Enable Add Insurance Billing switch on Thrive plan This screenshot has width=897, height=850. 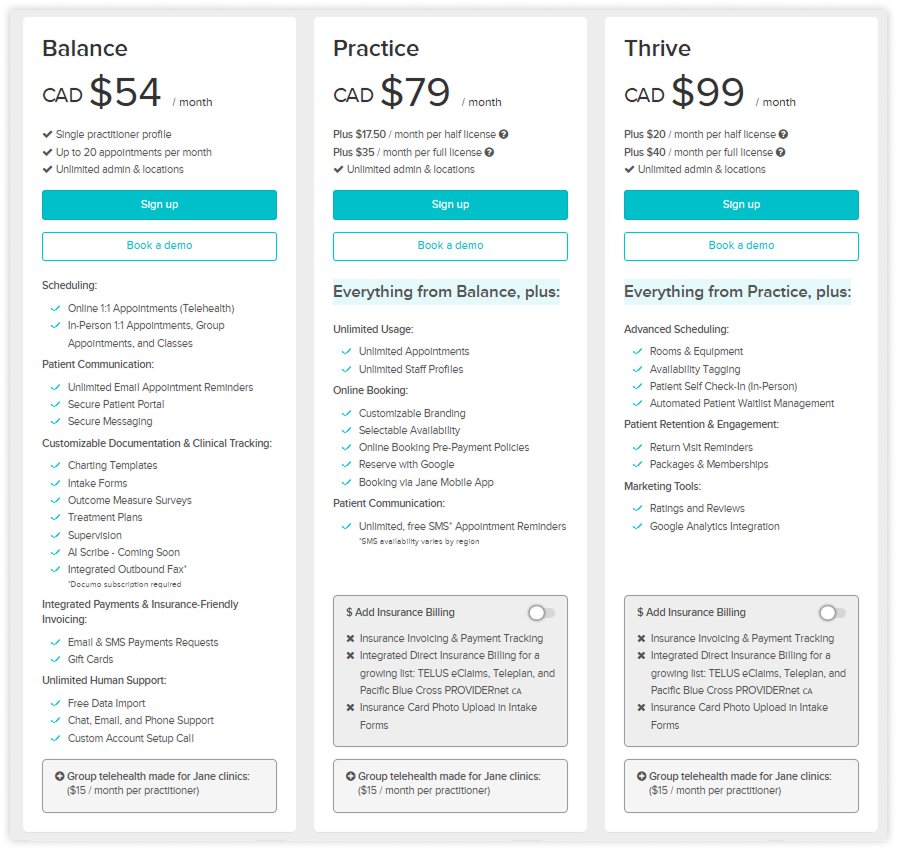pyautogui.click(x=832, y=612)
